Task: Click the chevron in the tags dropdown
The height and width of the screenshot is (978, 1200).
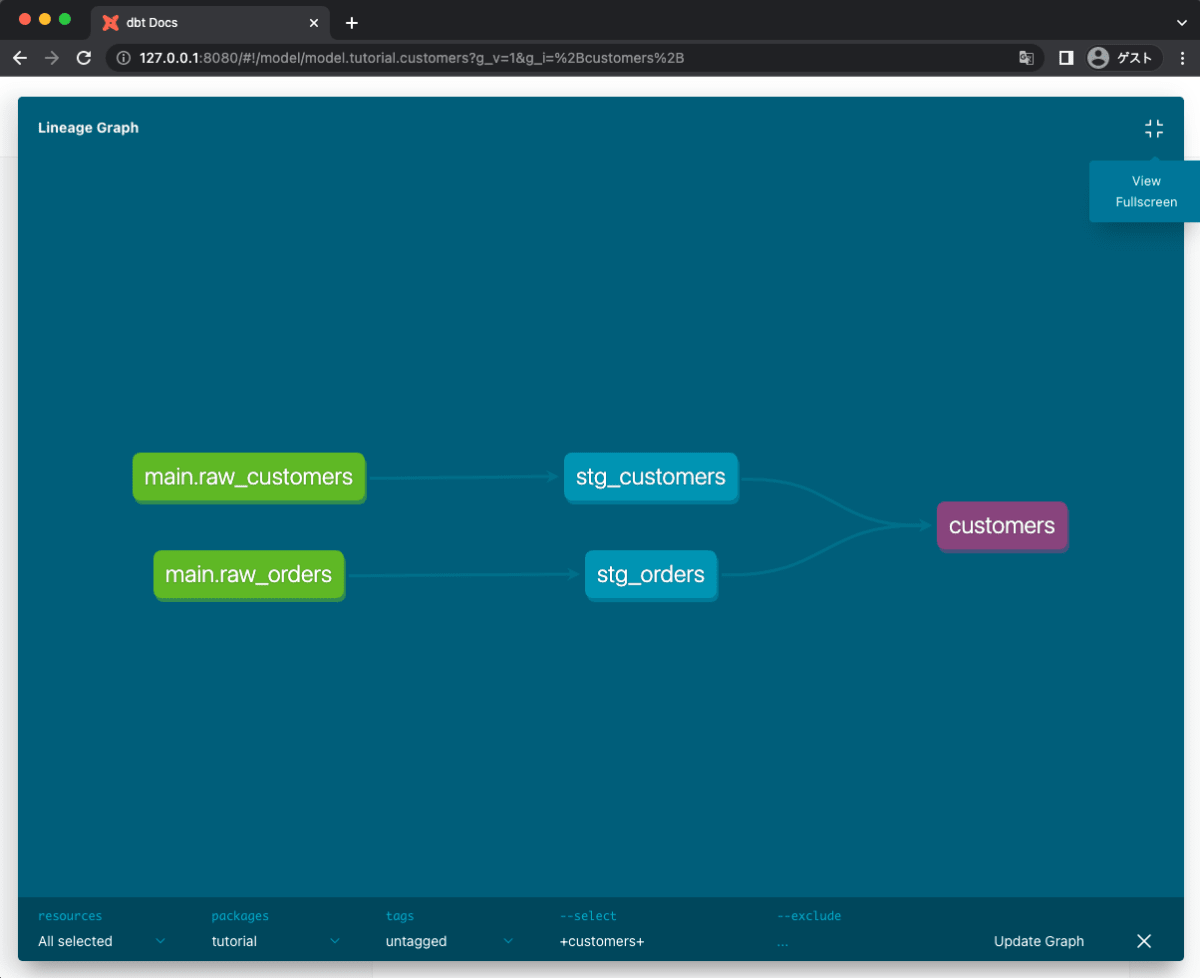Action: pos(508,941)
